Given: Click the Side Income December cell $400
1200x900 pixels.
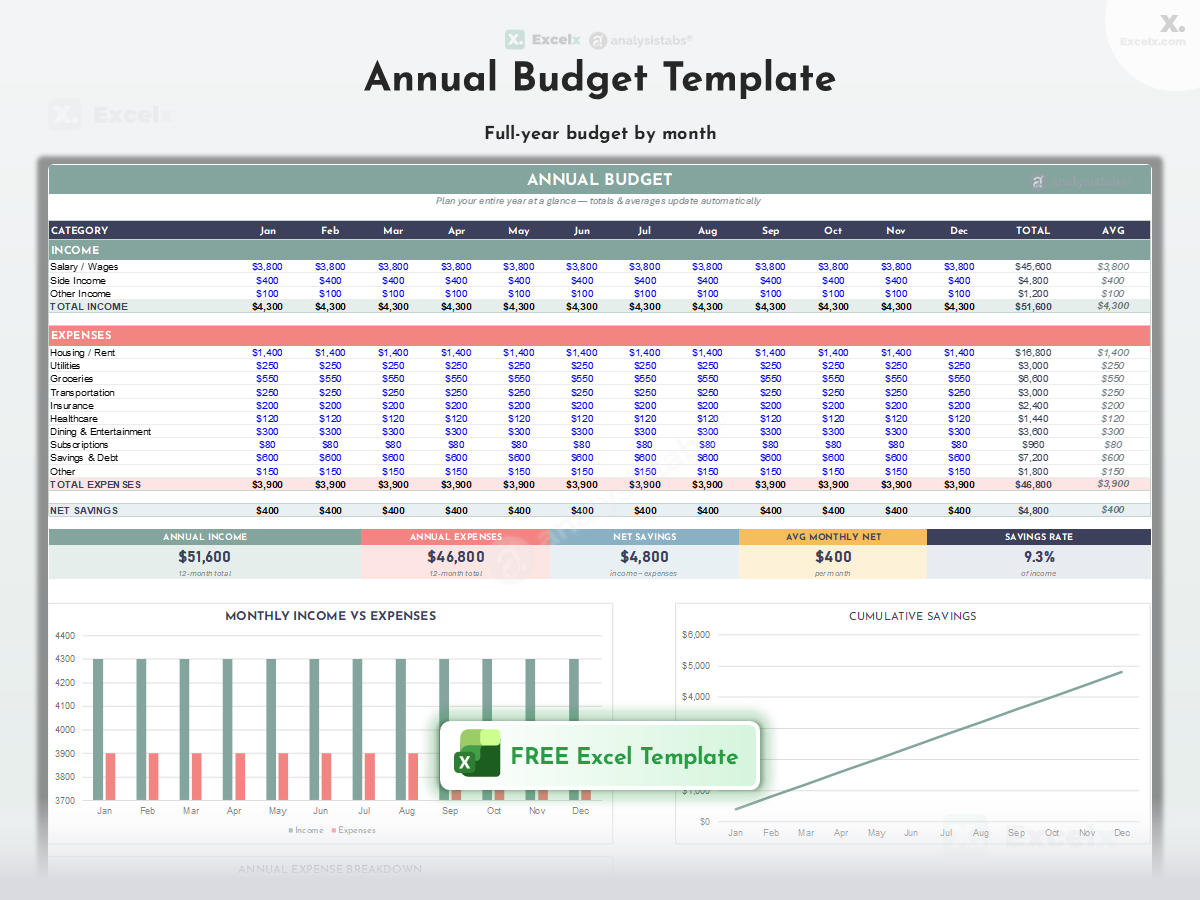Looking at the screenshot, I should click(x=959, y=281).
